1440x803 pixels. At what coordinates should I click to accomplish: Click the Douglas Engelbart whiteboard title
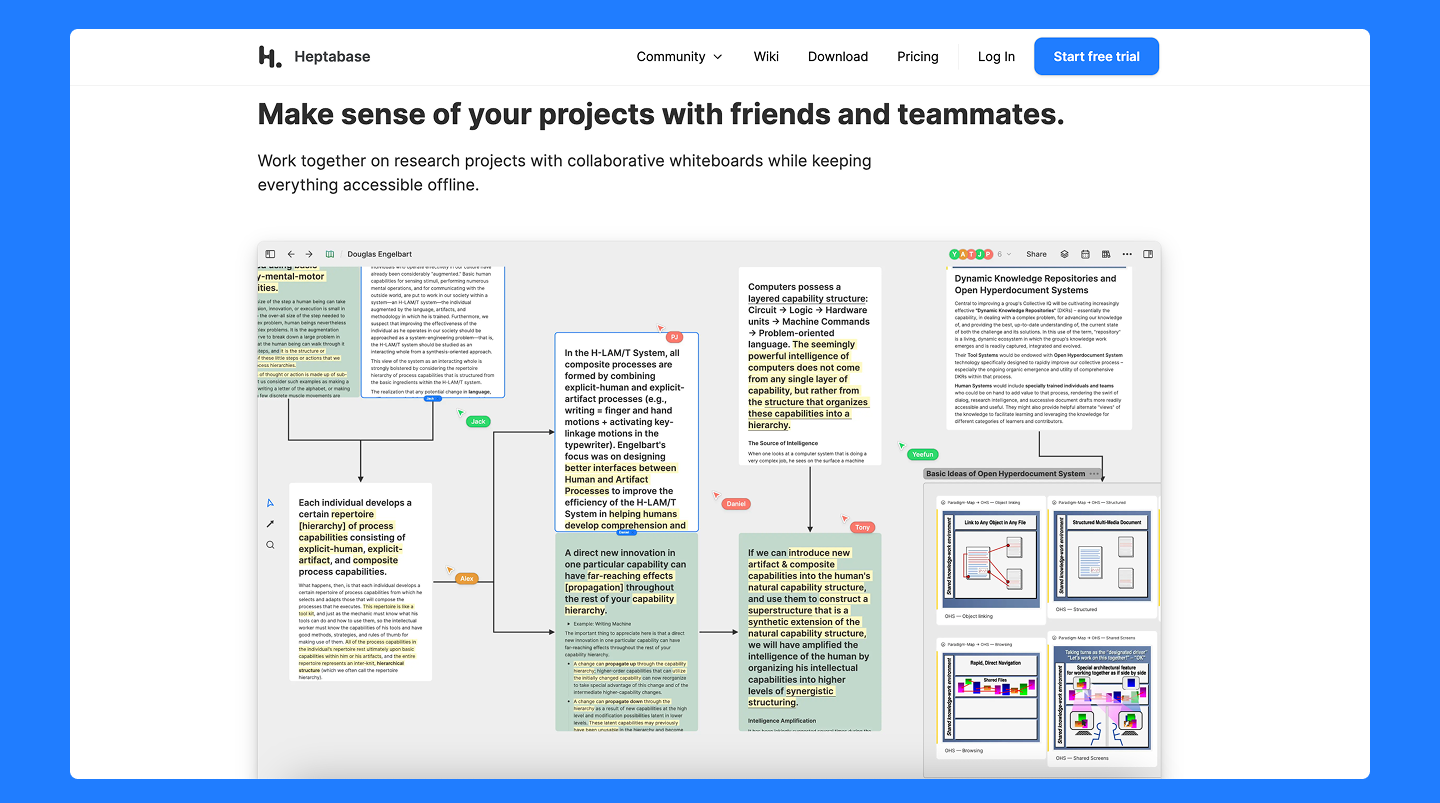pyautogui.click(x=380, y=254)
